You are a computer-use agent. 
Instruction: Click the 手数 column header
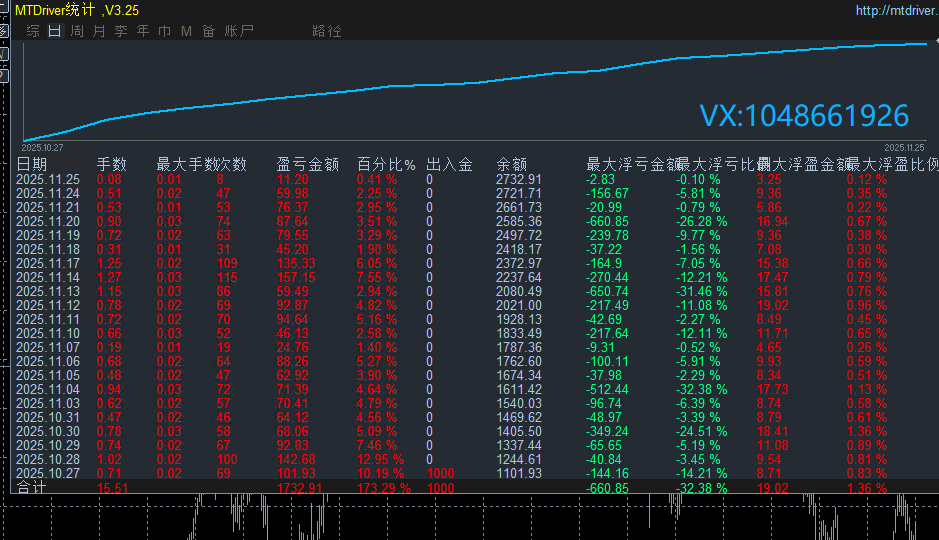[x=112, y=164]
